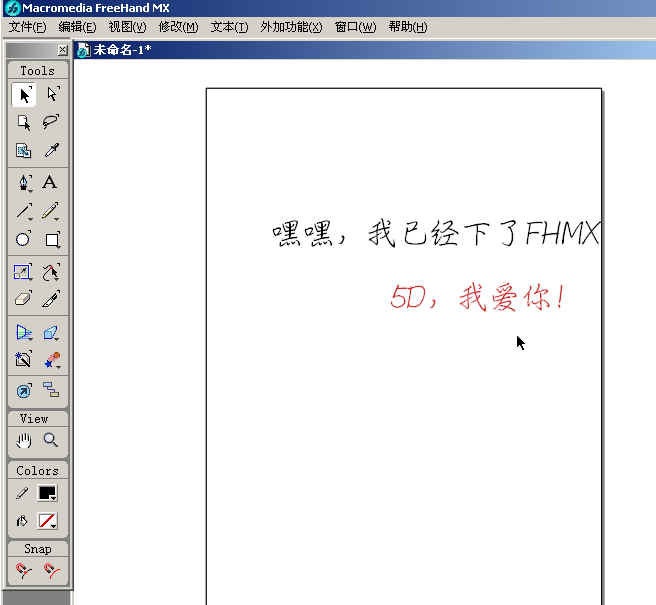Select the Line tool
The image size is (656, 605).
tap(24, 211)
